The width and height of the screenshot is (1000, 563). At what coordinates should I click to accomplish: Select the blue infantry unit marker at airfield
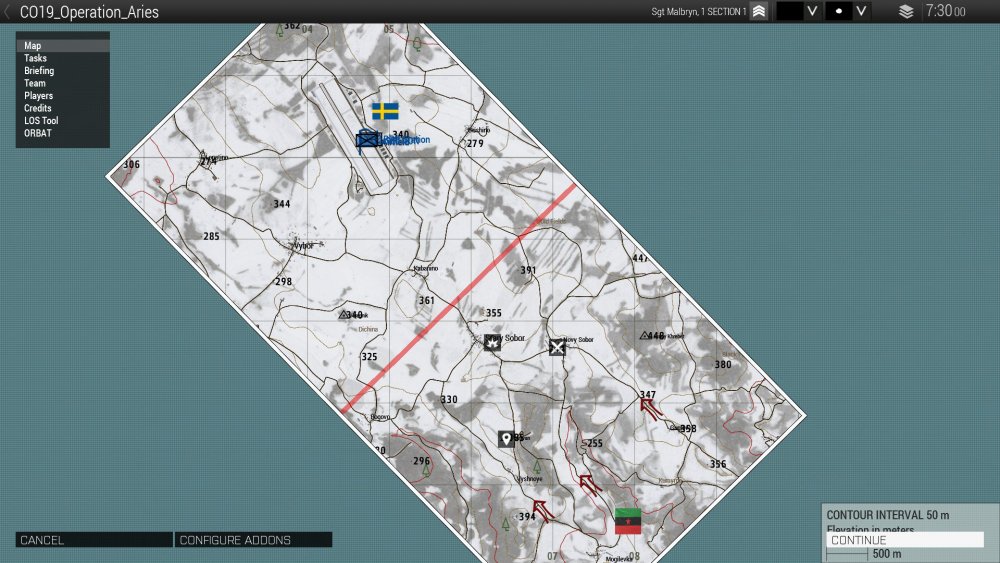pyautogui.click(x=368, y=140)
